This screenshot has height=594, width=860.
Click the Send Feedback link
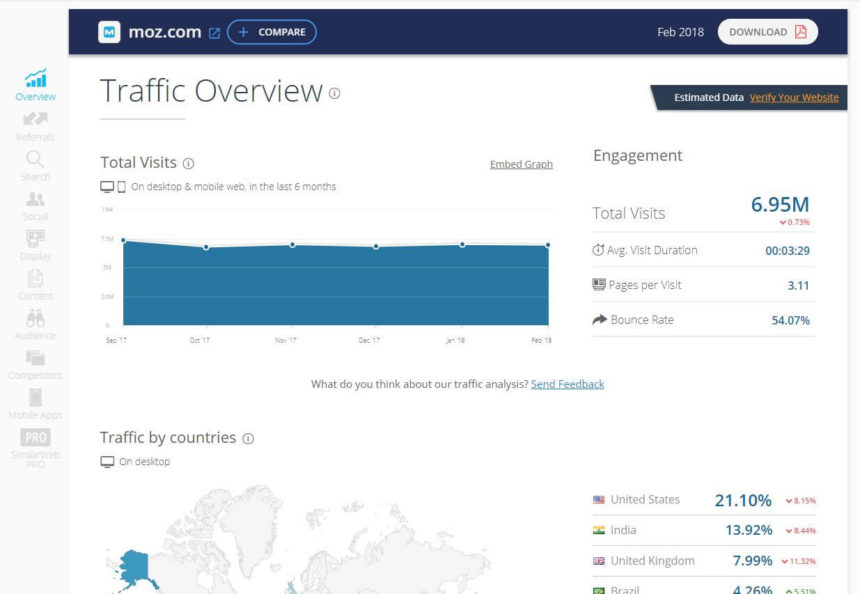(x=567, y=384)
